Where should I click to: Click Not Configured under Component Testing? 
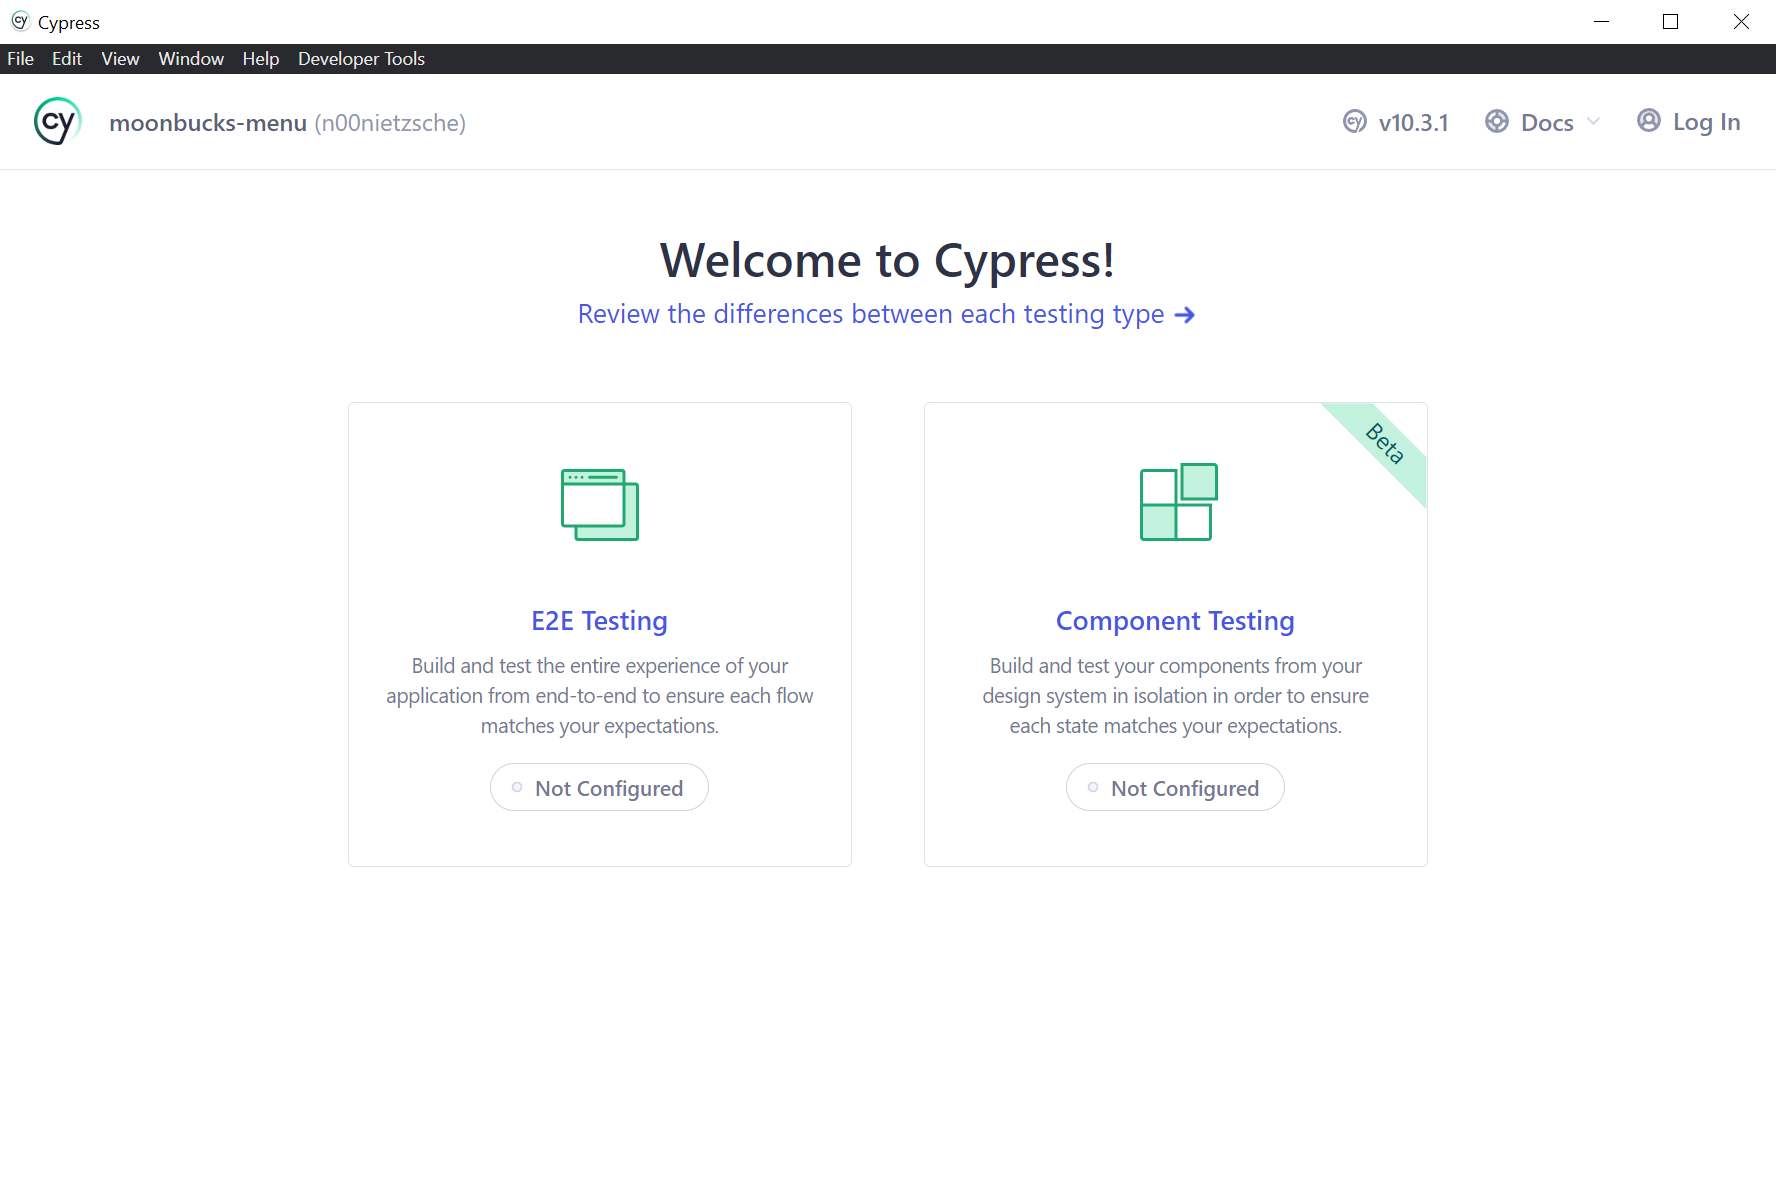(1175, 788)
